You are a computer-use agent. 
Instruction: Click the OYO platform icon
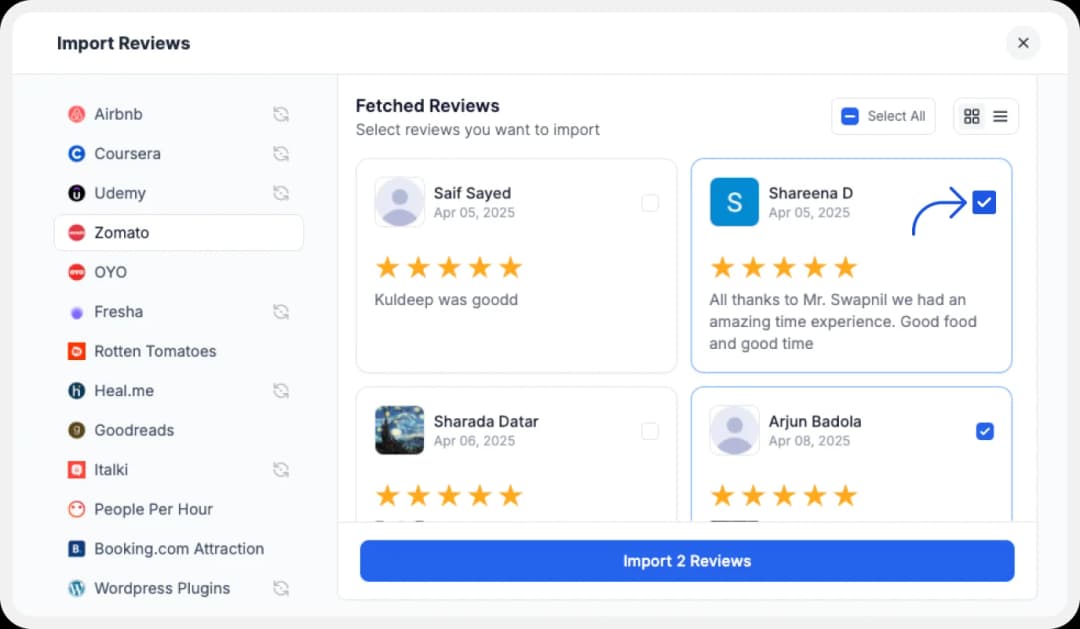[x=74, y=272]
